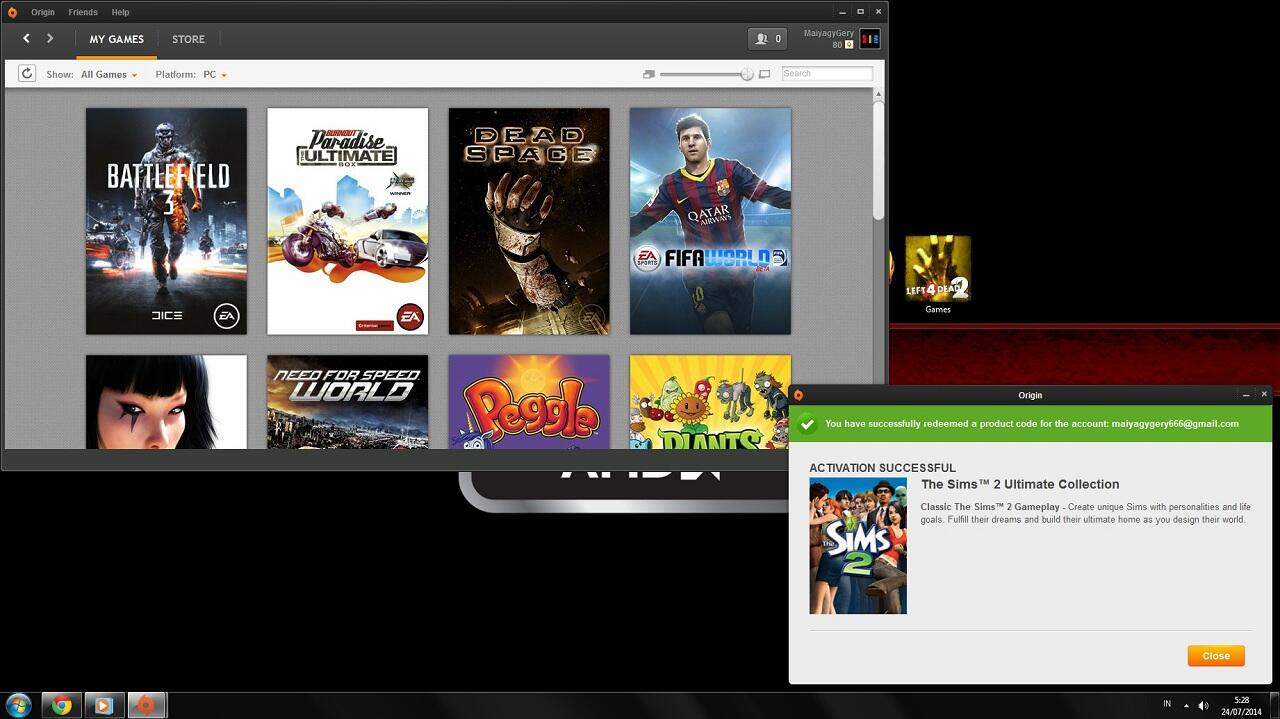This screenshot has height=719, width=1280.
Task: Click the small tile size icon
Action: tap(649, 74)
